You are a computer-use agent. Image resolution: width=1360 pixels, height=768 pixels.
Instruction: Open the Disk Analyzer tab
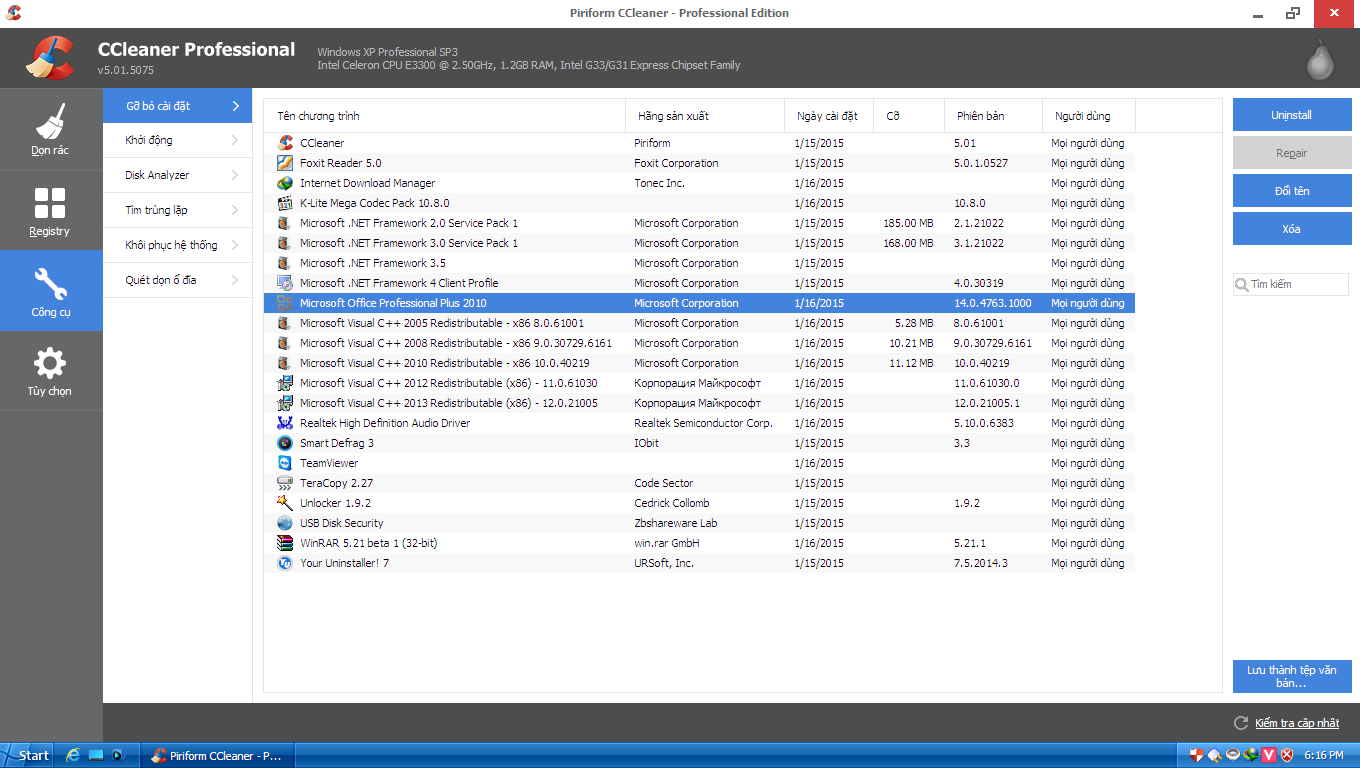(177, 175)
